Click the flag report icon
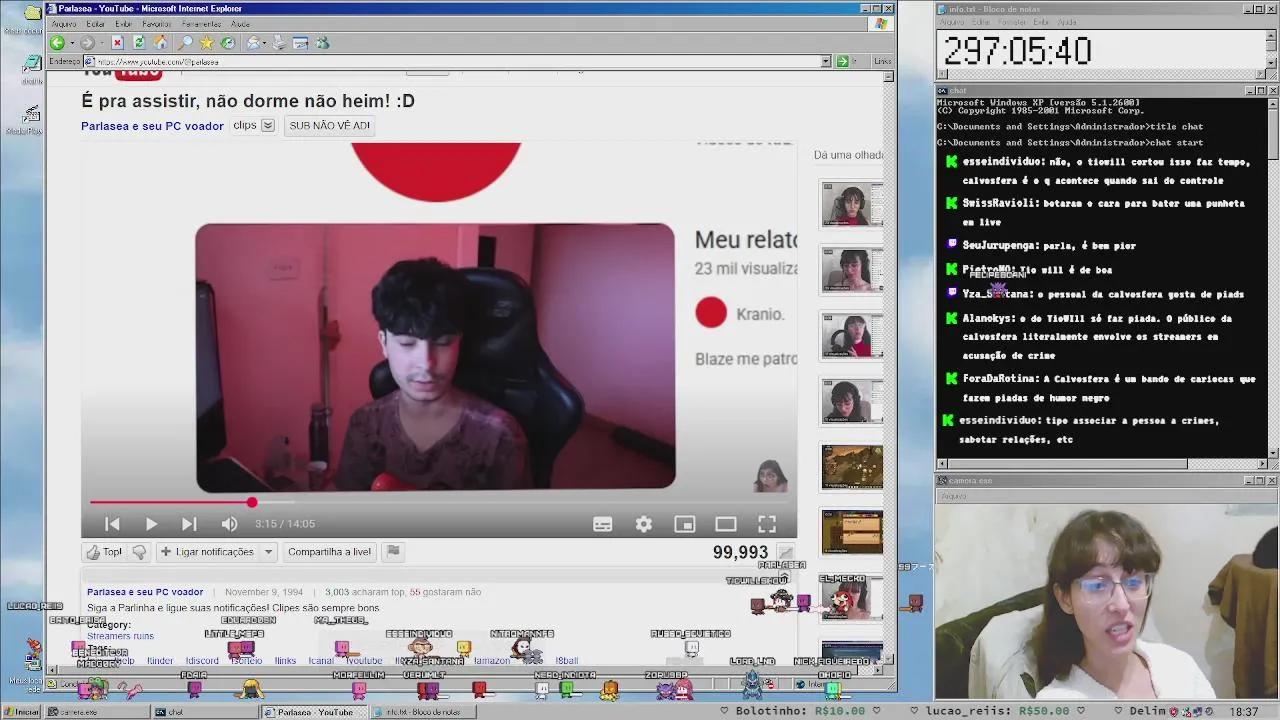The height and width of the screenshot is (720, 1280). coord(393,552)
